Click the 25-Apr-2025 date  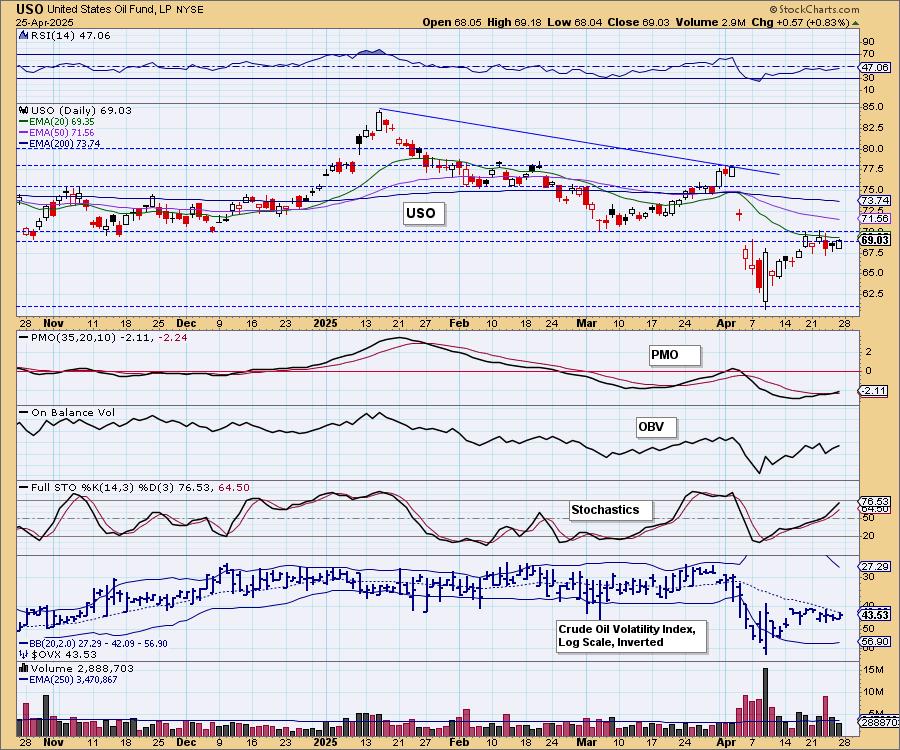pyautogui.click(x=45, y=23)
